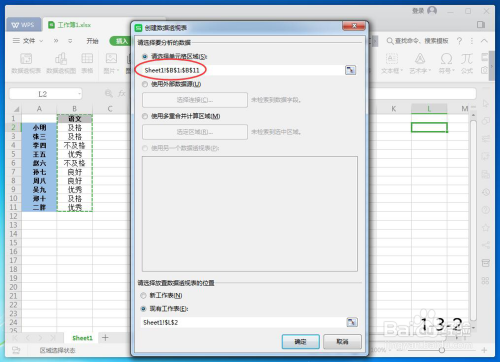Select column header K
The width and height of the screenshot is (500, 362).
[x=394, y=109]
